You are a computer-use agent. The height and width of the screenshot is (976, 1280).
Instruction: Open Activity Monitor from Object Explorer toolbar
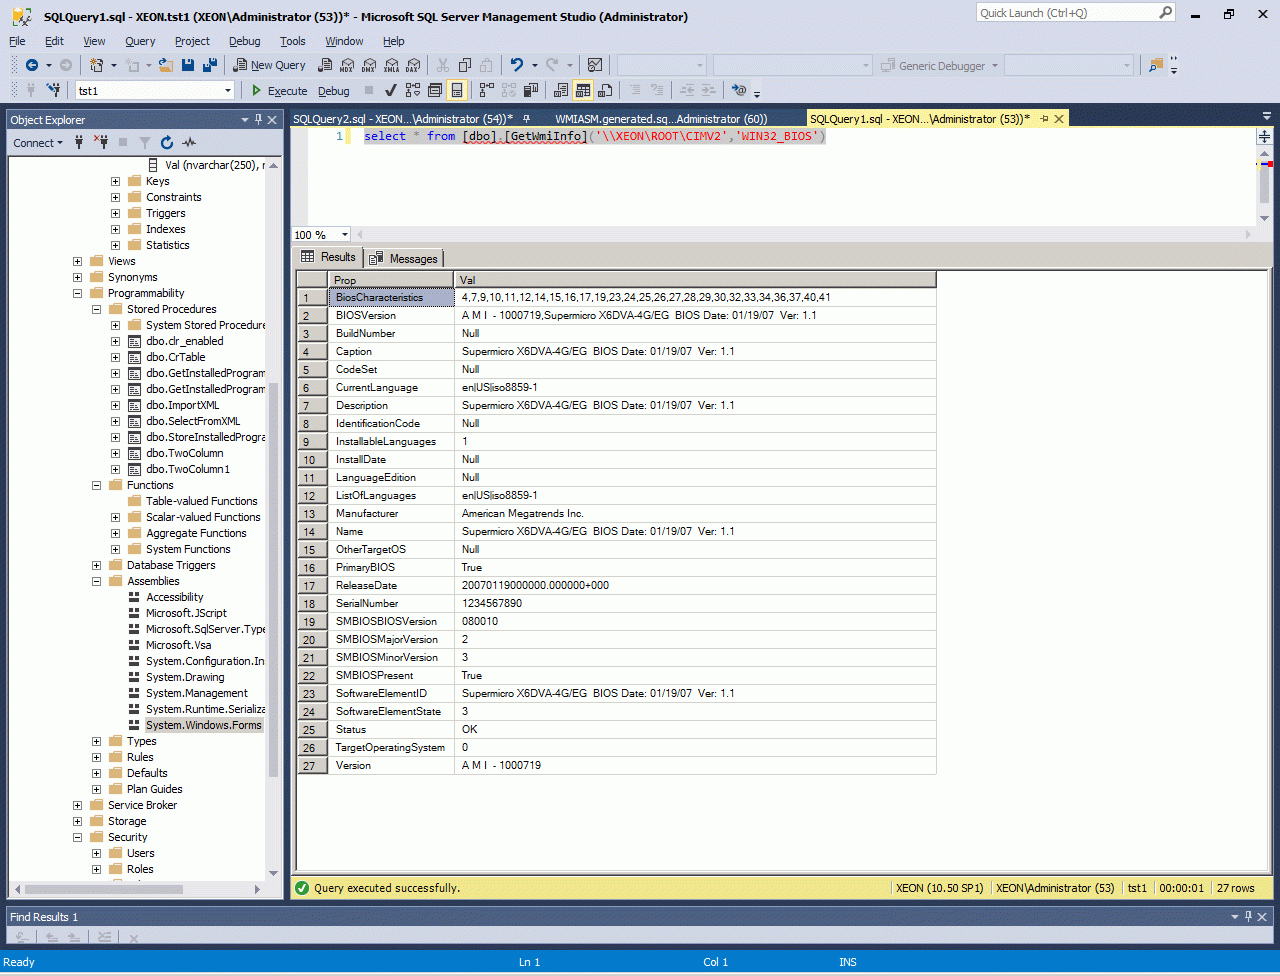pos(189,143)
